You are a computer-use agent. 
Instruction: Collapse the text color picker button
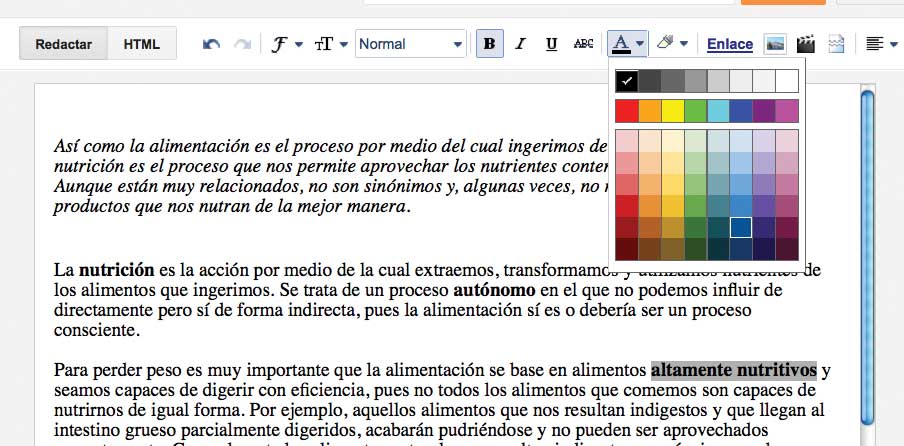627,44
